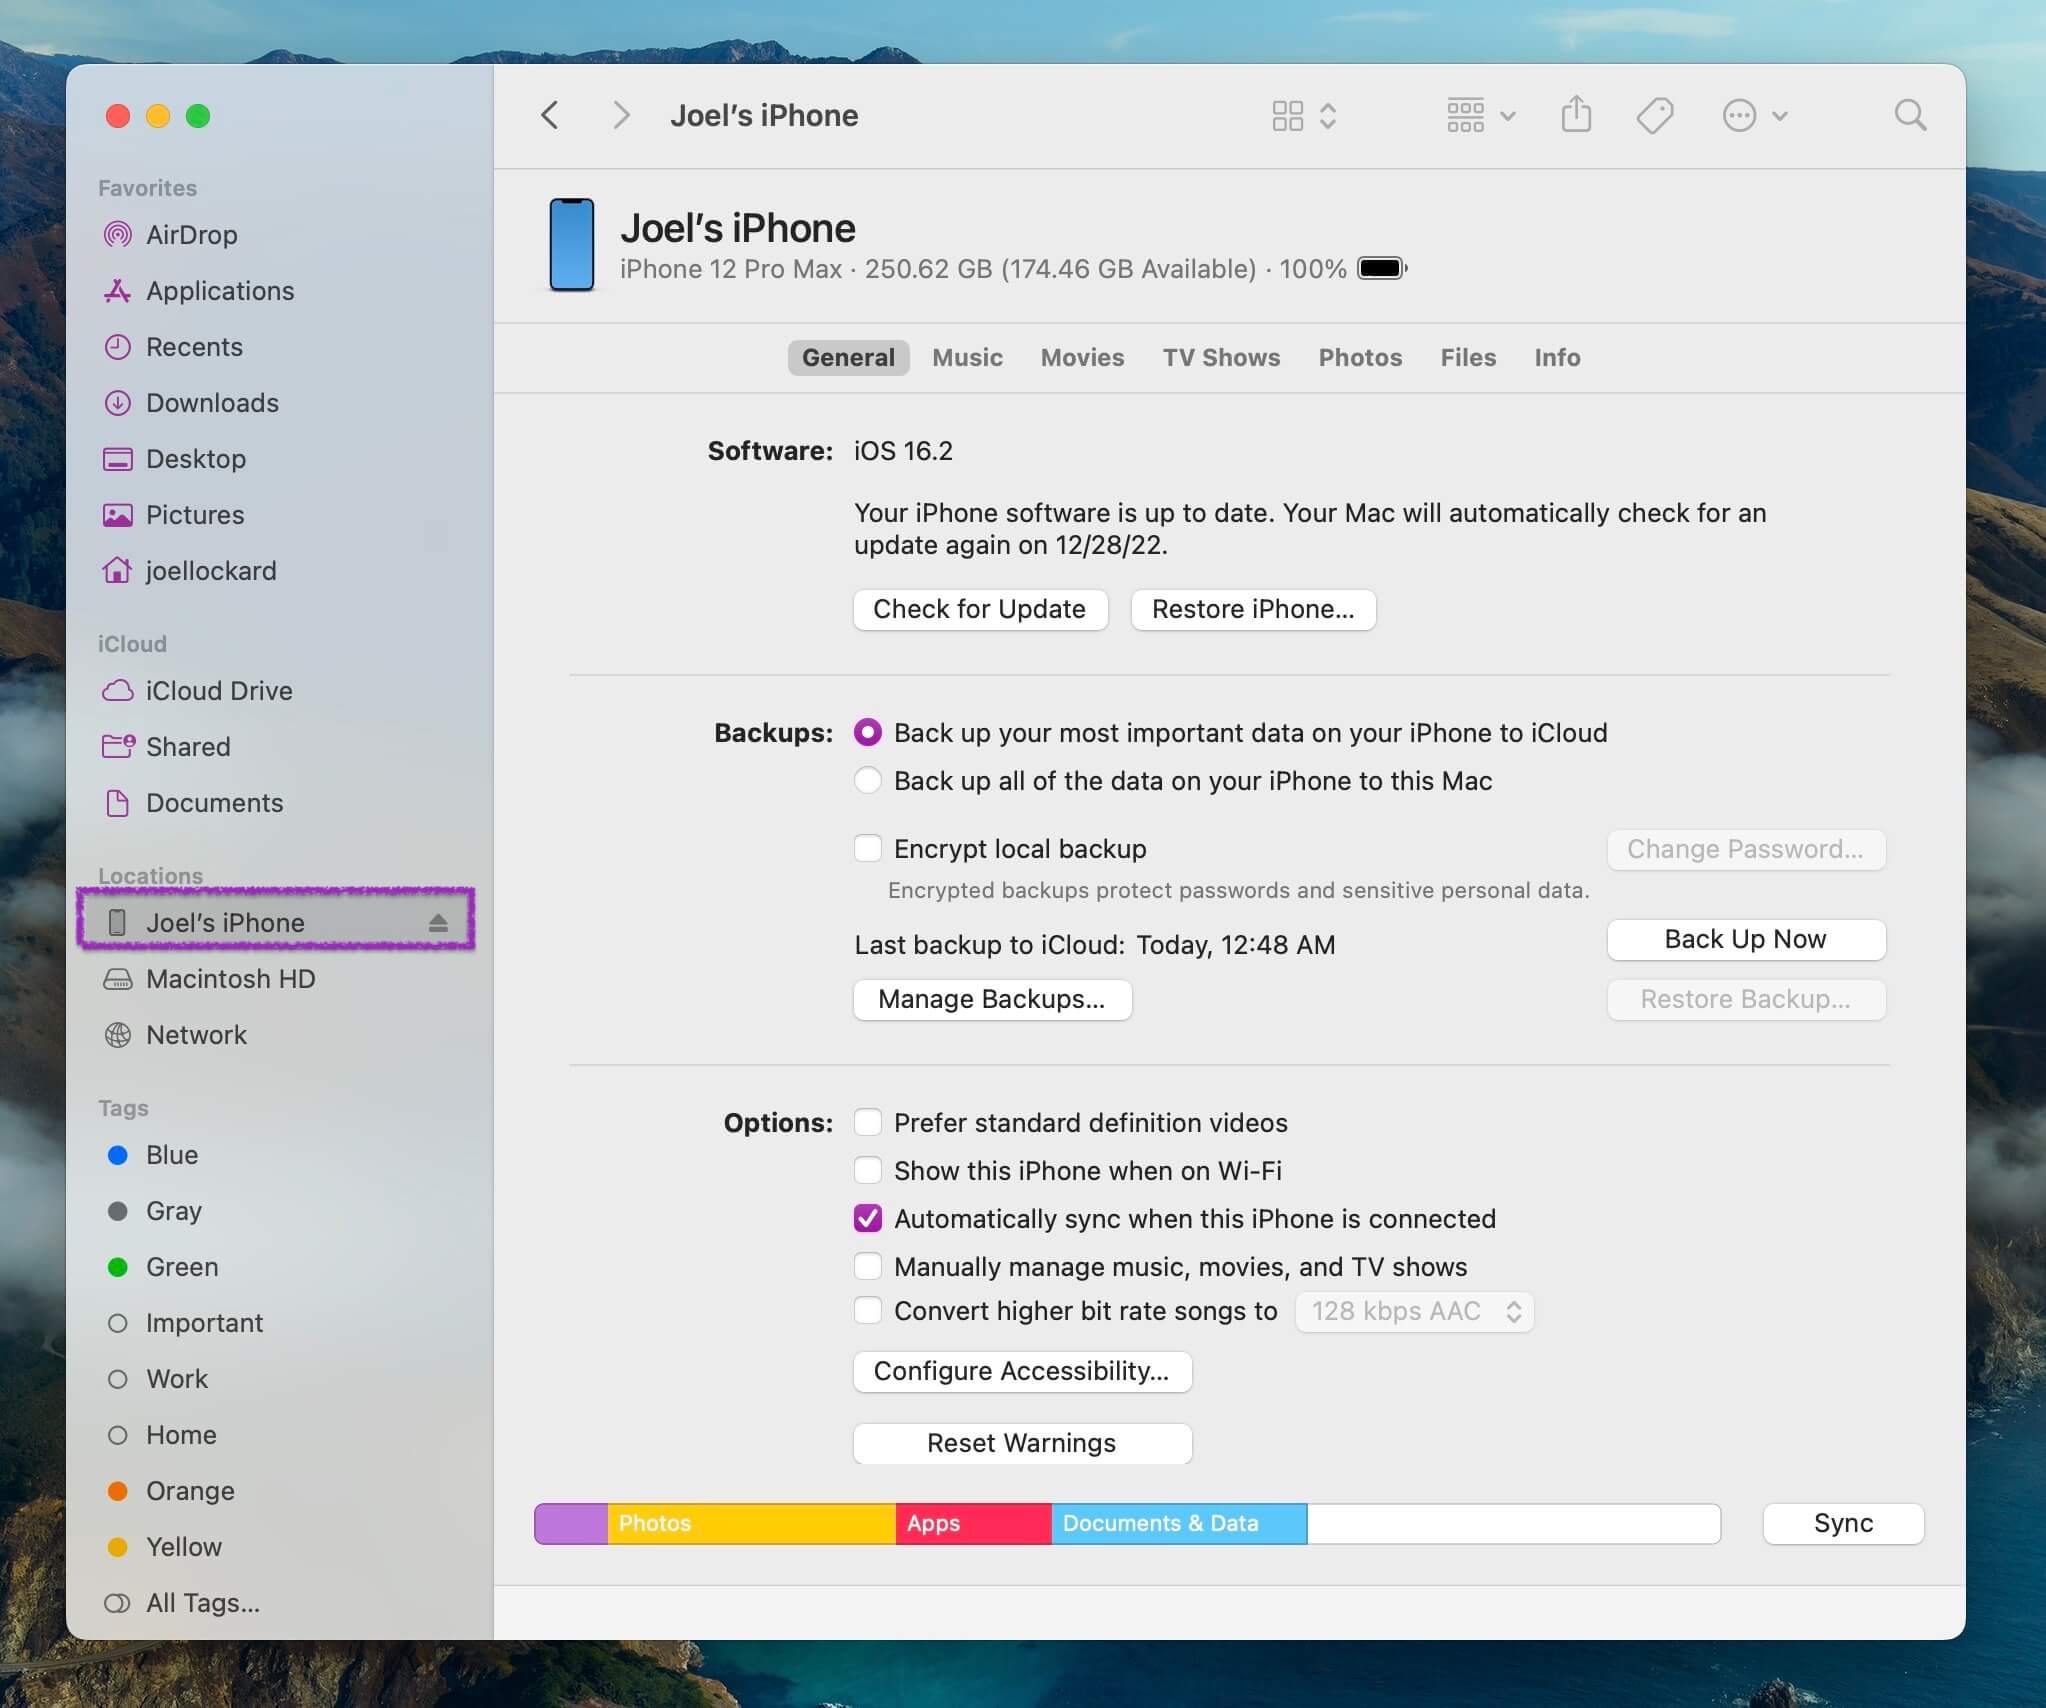Image resolution: width=2046 pixels, height=1708 pixels.
Task: Switch to the Files tab
Action: 1468,358
